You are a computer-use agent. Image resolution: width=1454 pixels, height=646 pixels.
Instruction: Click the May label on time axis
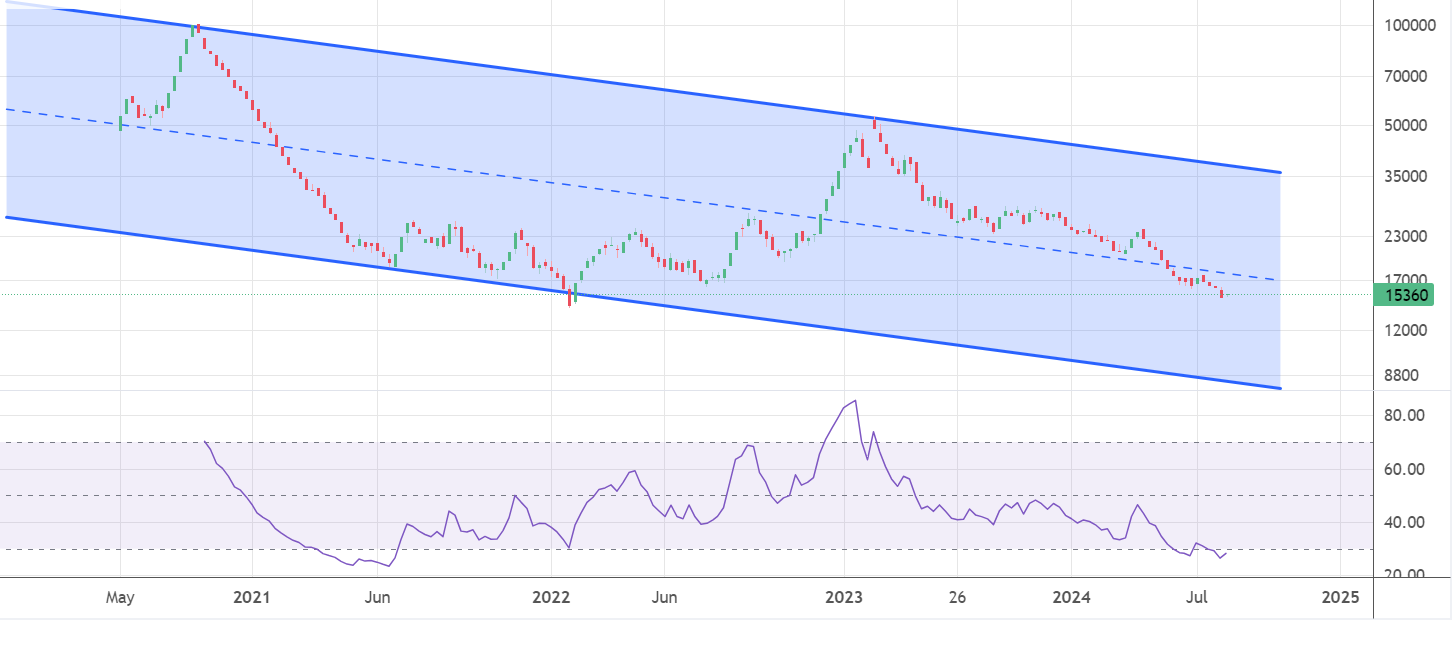point(120,598)
